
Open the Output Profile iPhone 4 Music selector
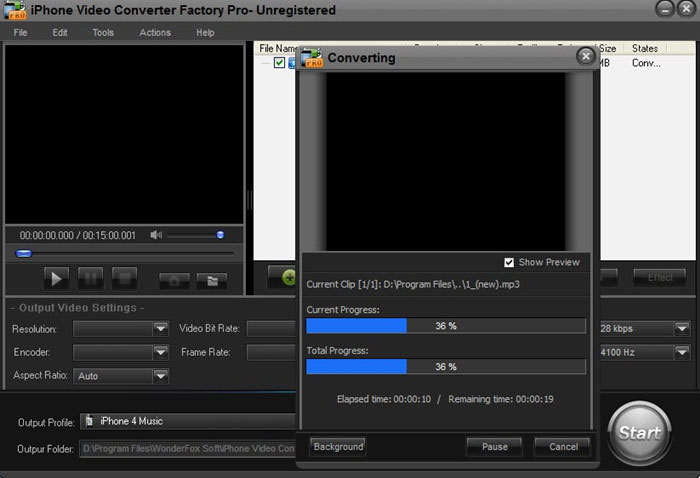(x=188, y=421)
